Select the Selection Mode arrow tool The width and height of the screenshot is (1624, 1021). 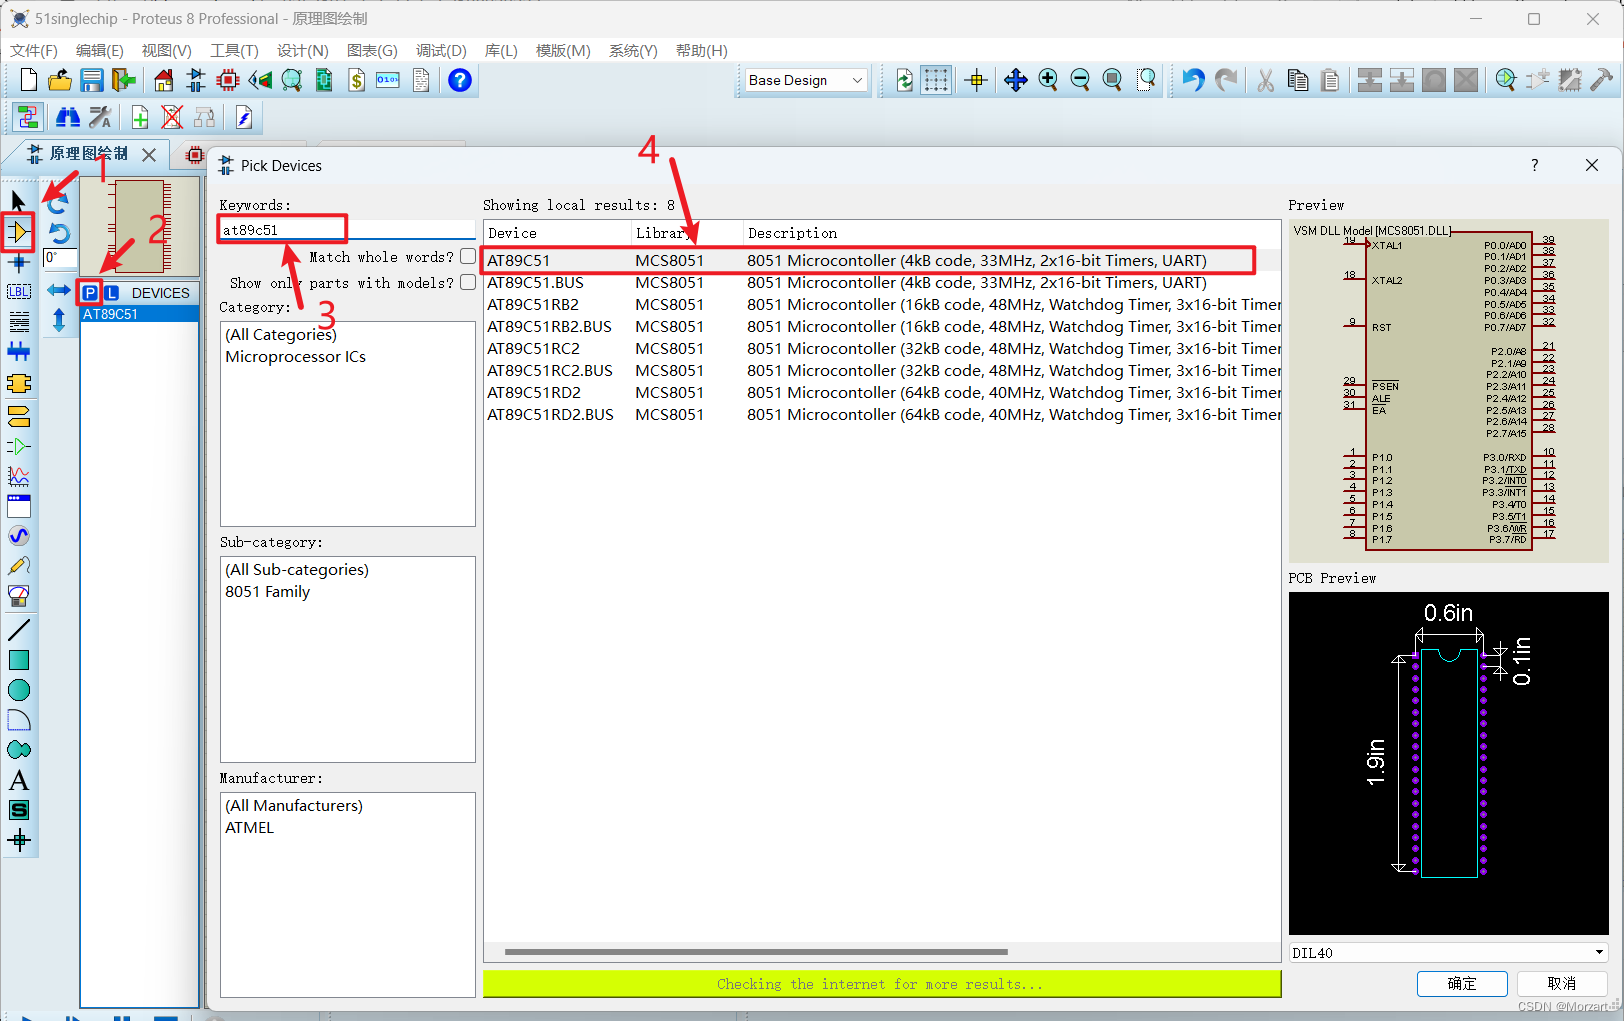point(18,201)
